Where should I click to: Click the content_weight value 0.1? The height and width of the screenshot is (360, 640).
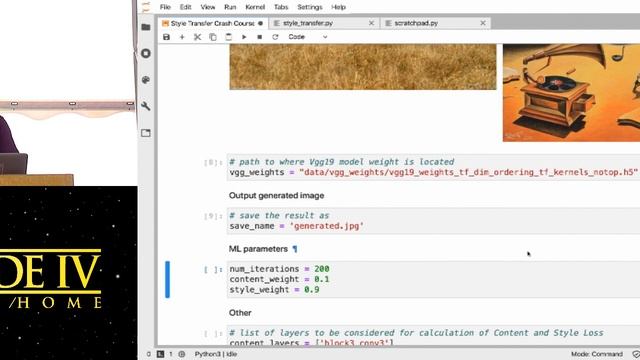322,279
